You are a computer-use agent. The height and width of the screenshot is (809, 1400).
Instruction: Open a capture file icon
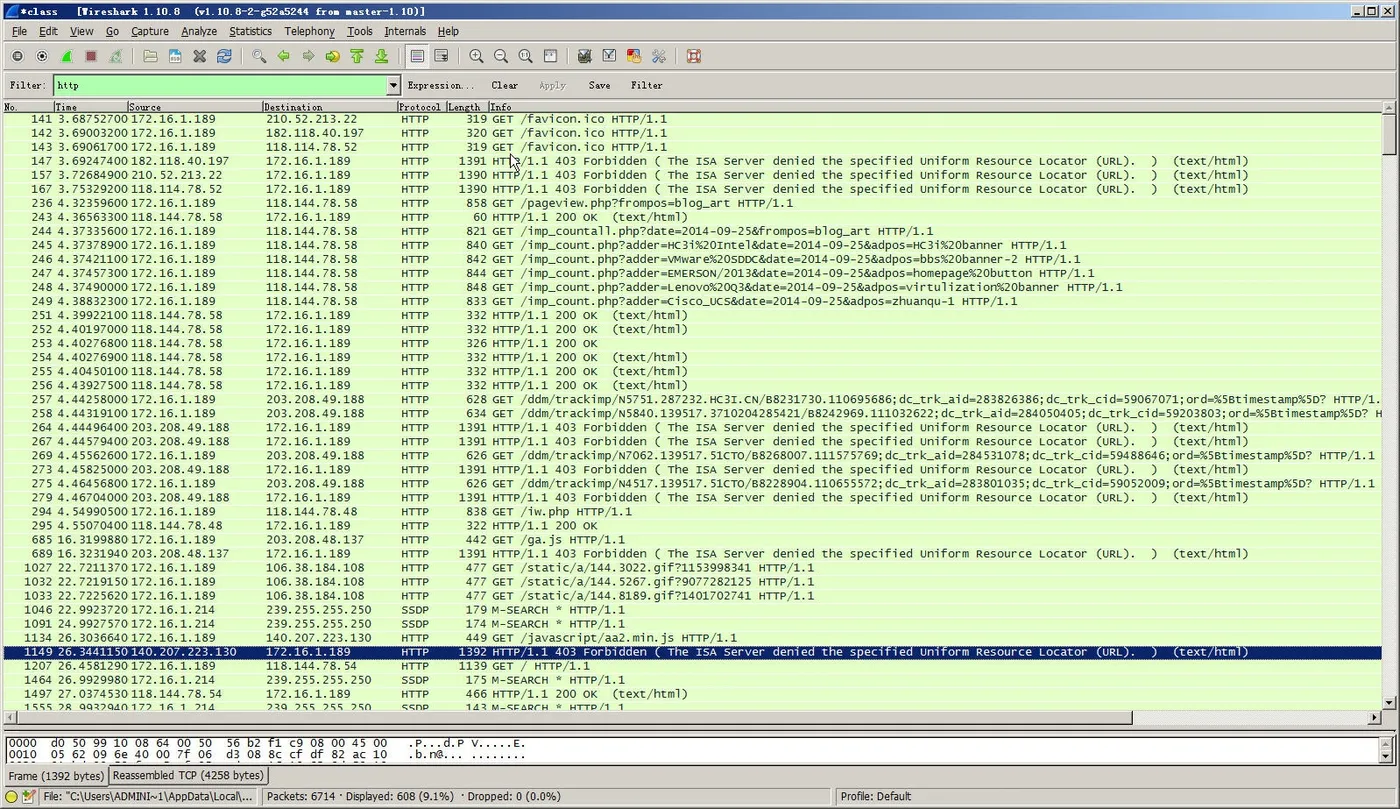tap(150, 57)
